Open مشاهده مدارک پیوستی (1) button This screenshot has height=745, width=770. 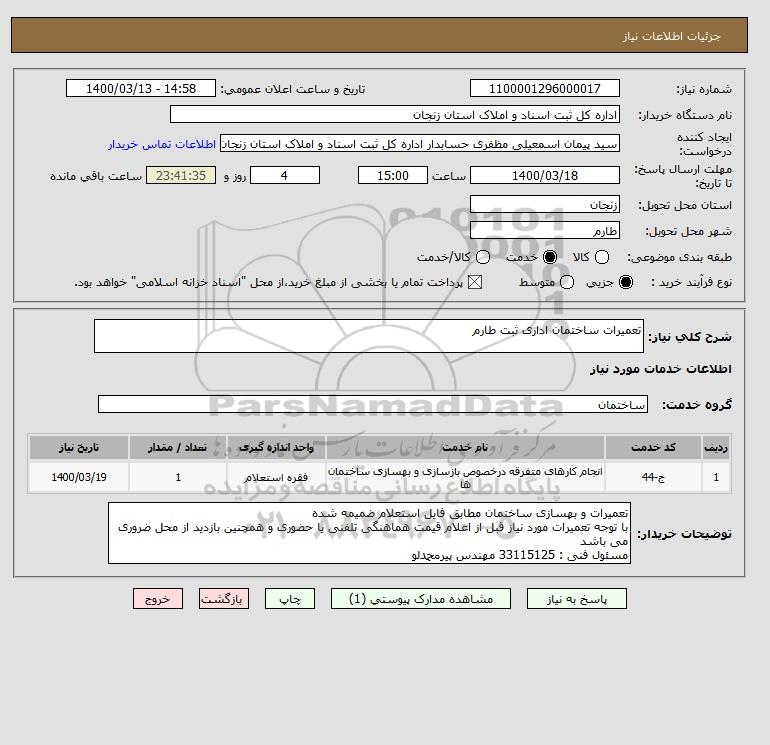[x=421, y=599]
